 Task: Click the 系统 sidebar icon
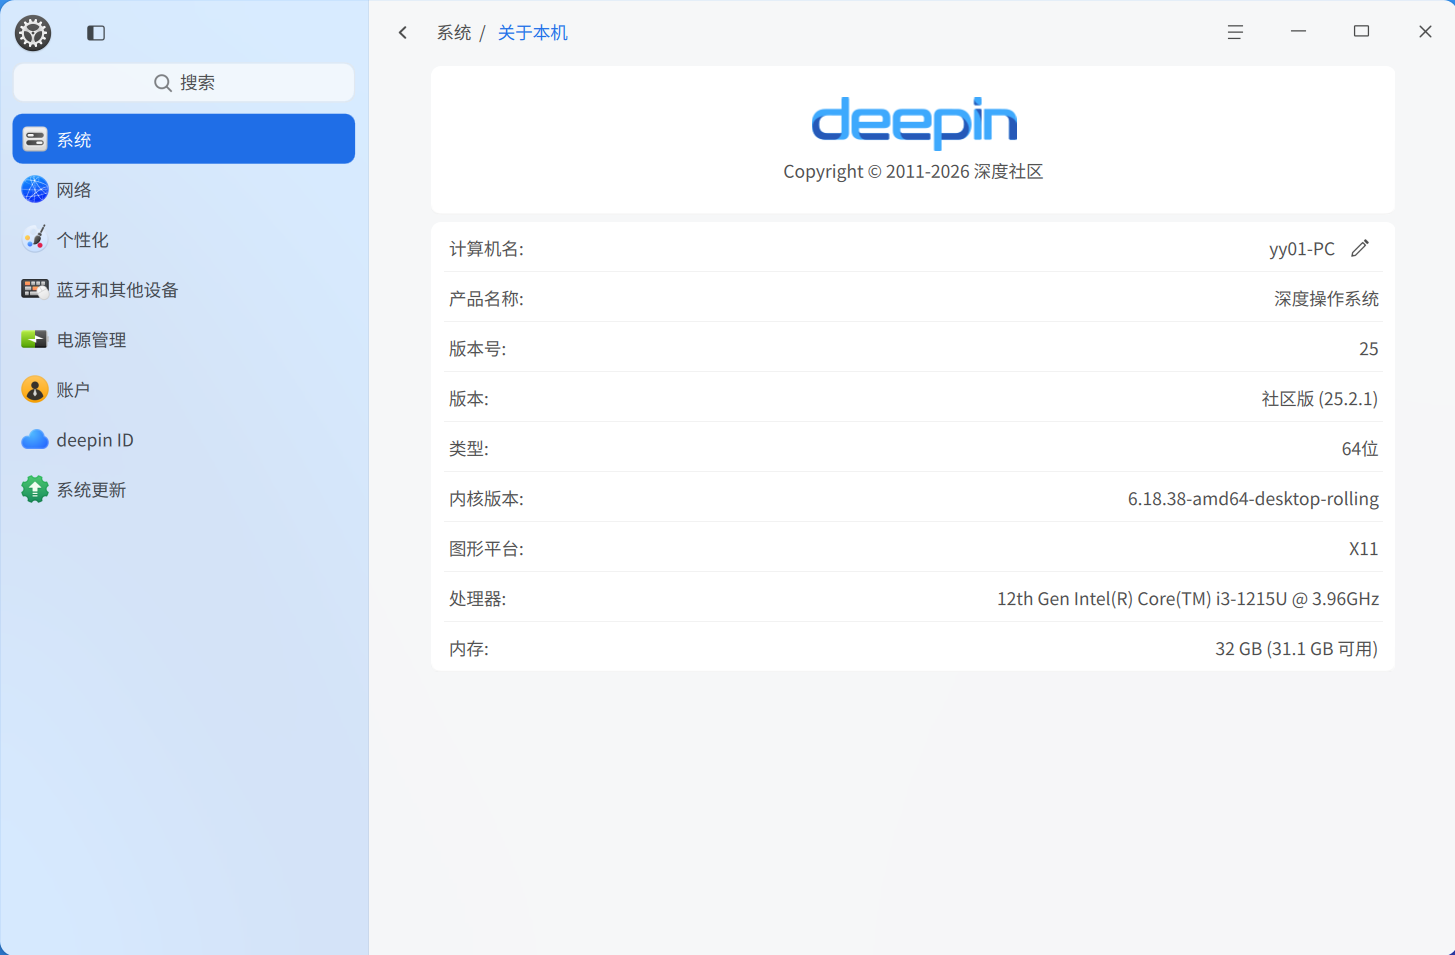[x=35, y=139]
